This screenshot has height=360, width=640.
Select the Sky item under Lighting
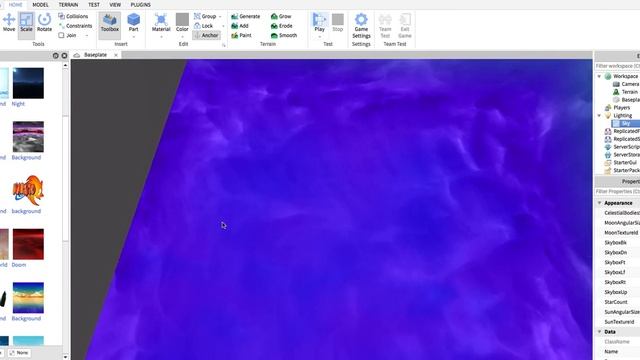click(626, 123)
